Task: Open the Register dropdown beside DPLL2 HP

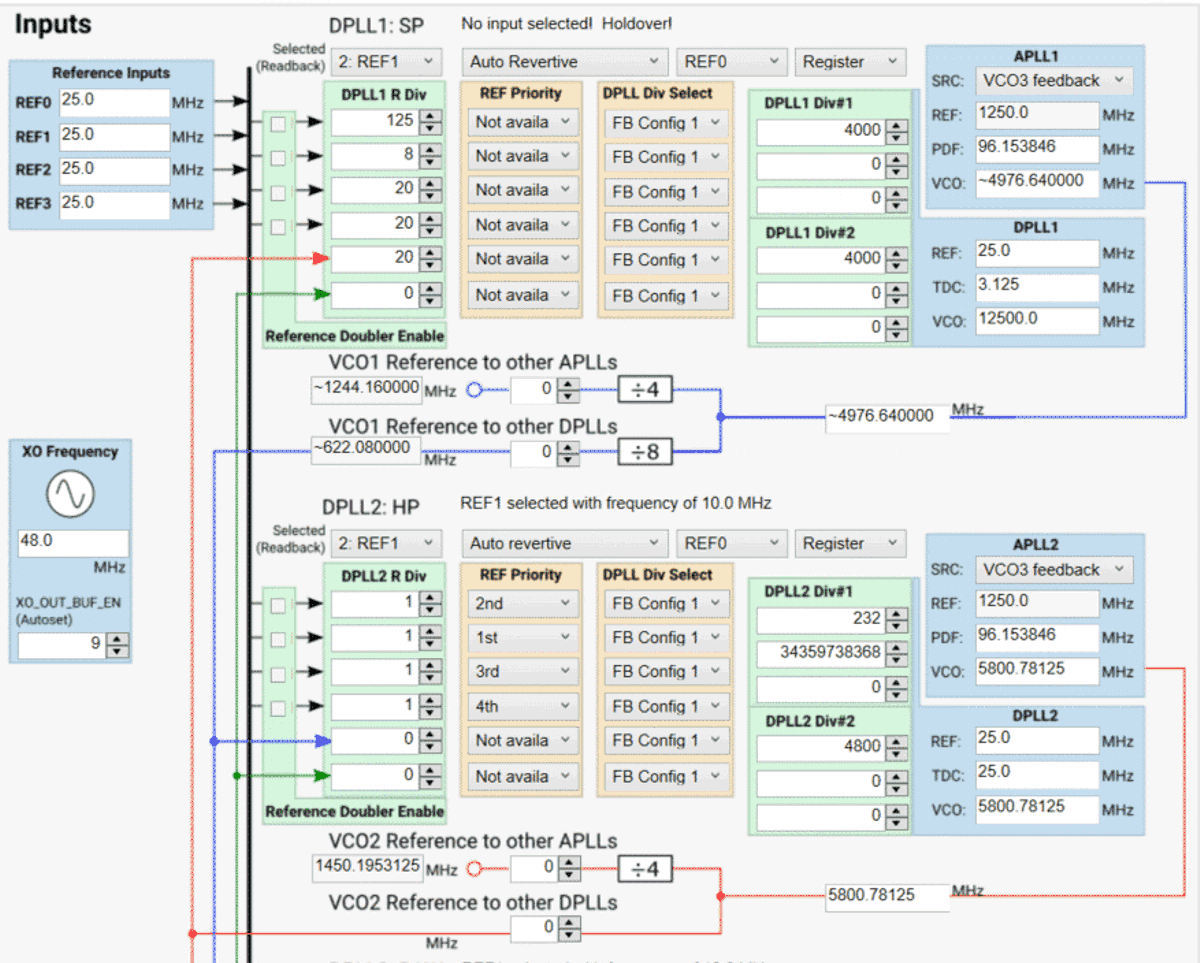Action: pyautogui.click(x=850, y=543)
